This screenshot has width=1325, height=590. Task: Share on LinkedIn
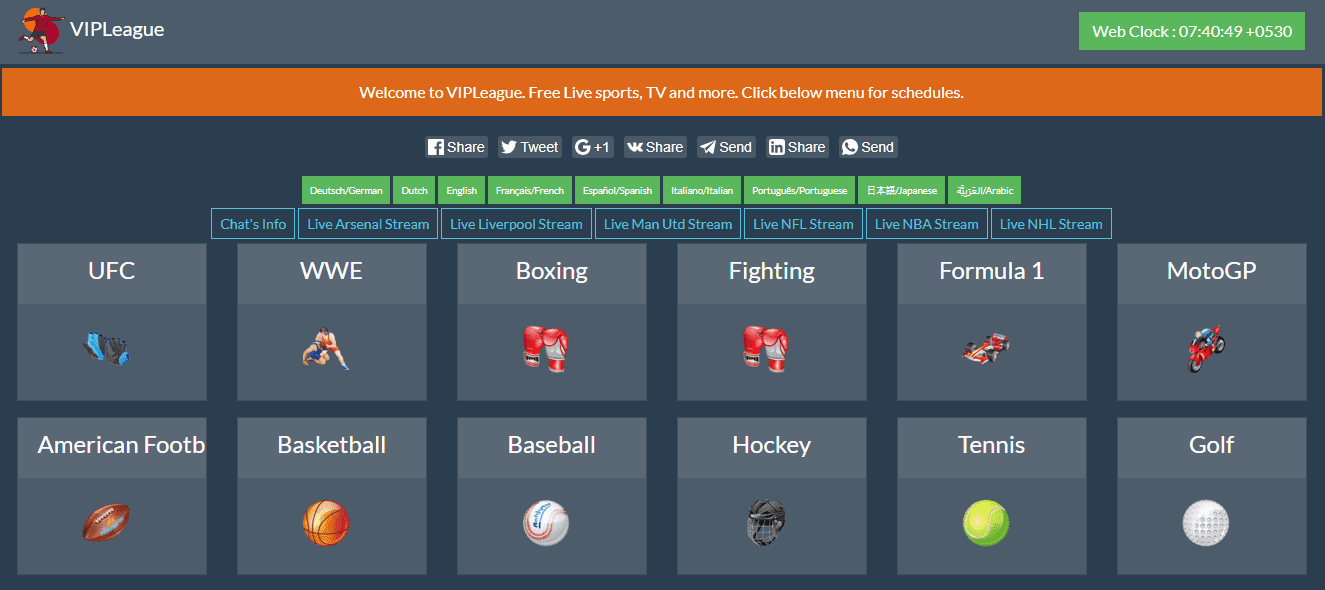(797, 147)
